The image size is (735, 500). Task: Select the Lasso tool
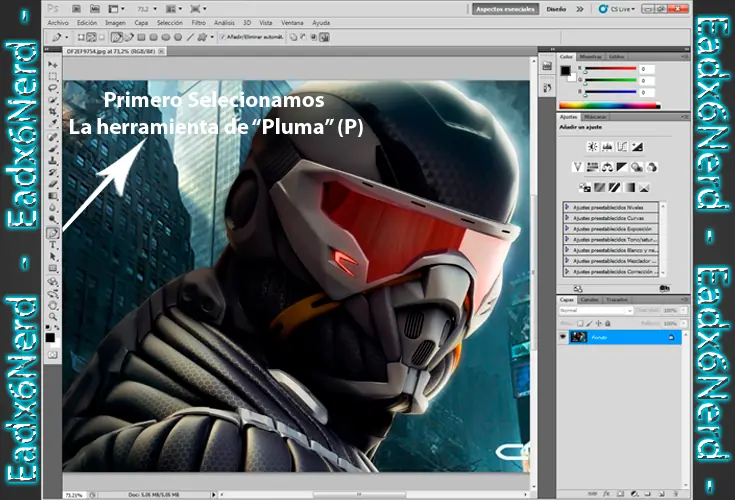click(x=52, y=88)
